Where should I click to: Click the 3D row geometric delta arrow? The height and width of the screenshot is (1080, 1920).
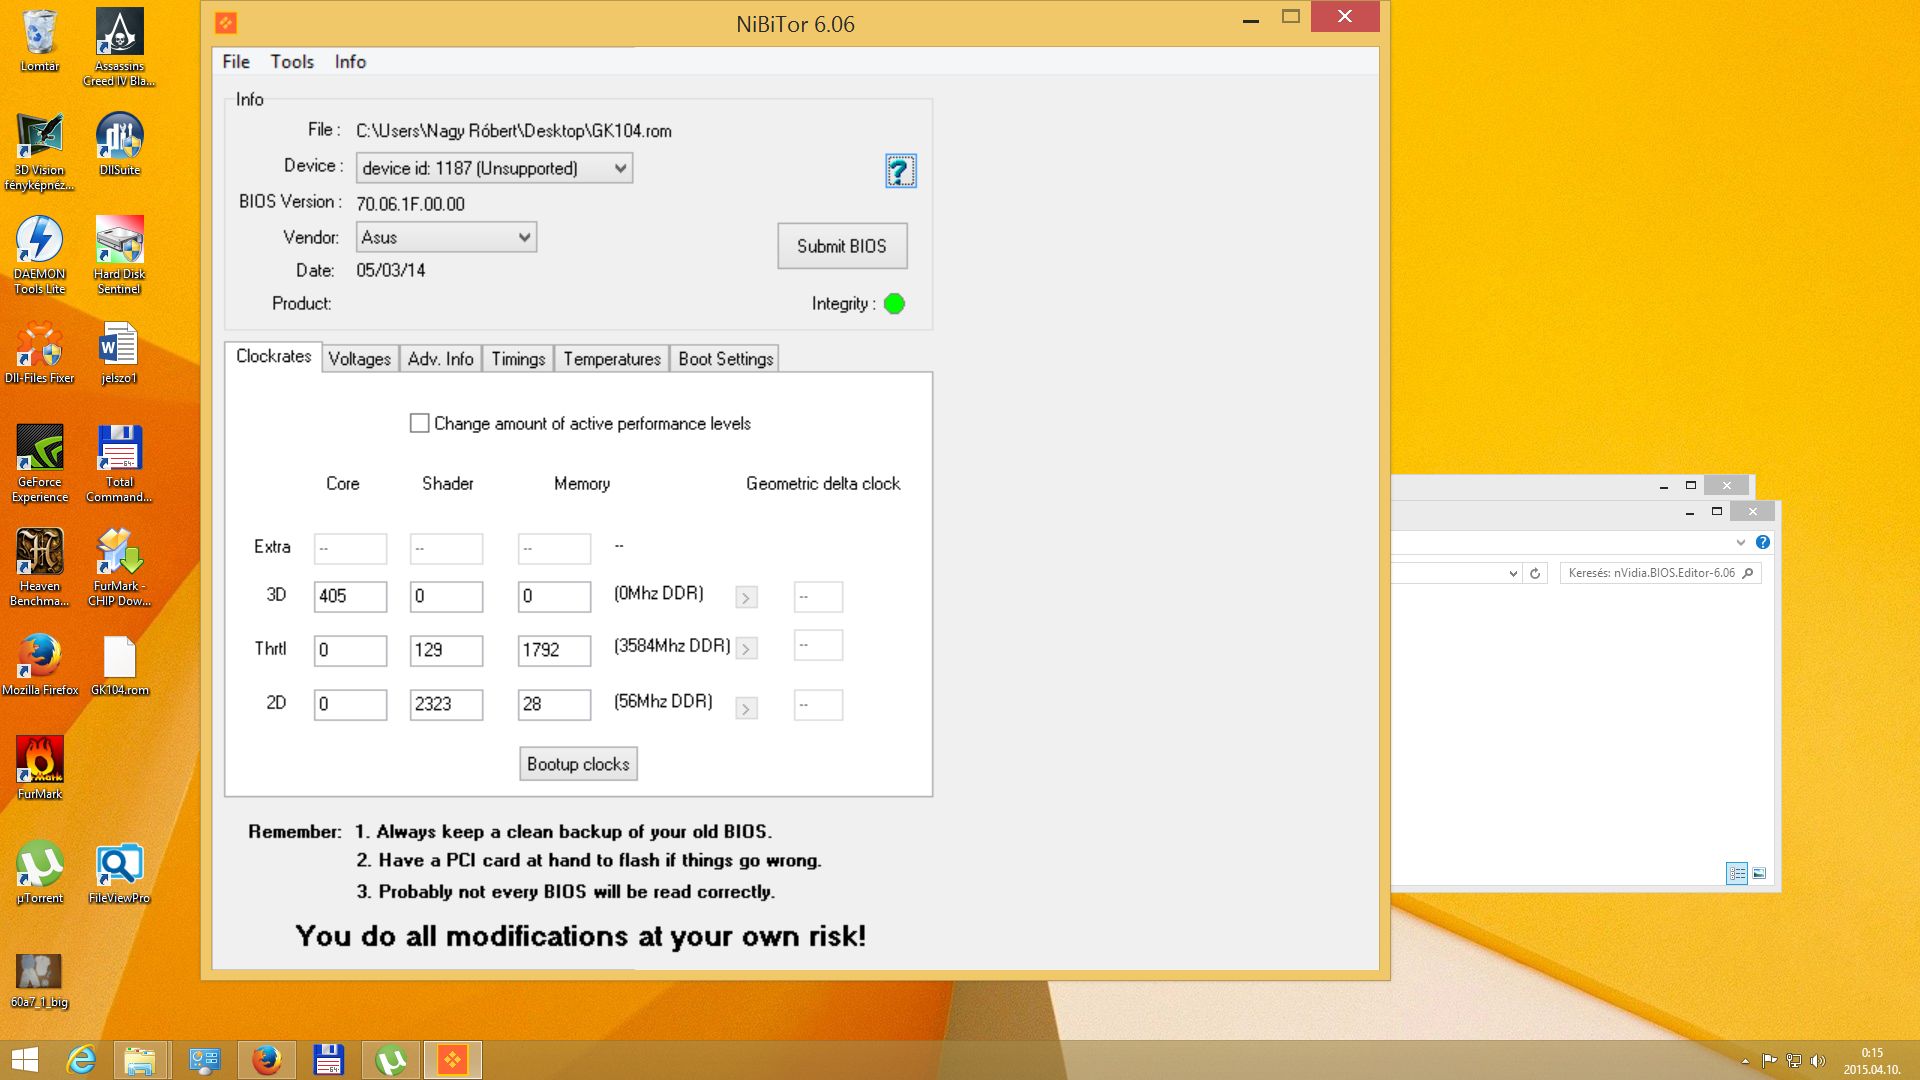746,597
